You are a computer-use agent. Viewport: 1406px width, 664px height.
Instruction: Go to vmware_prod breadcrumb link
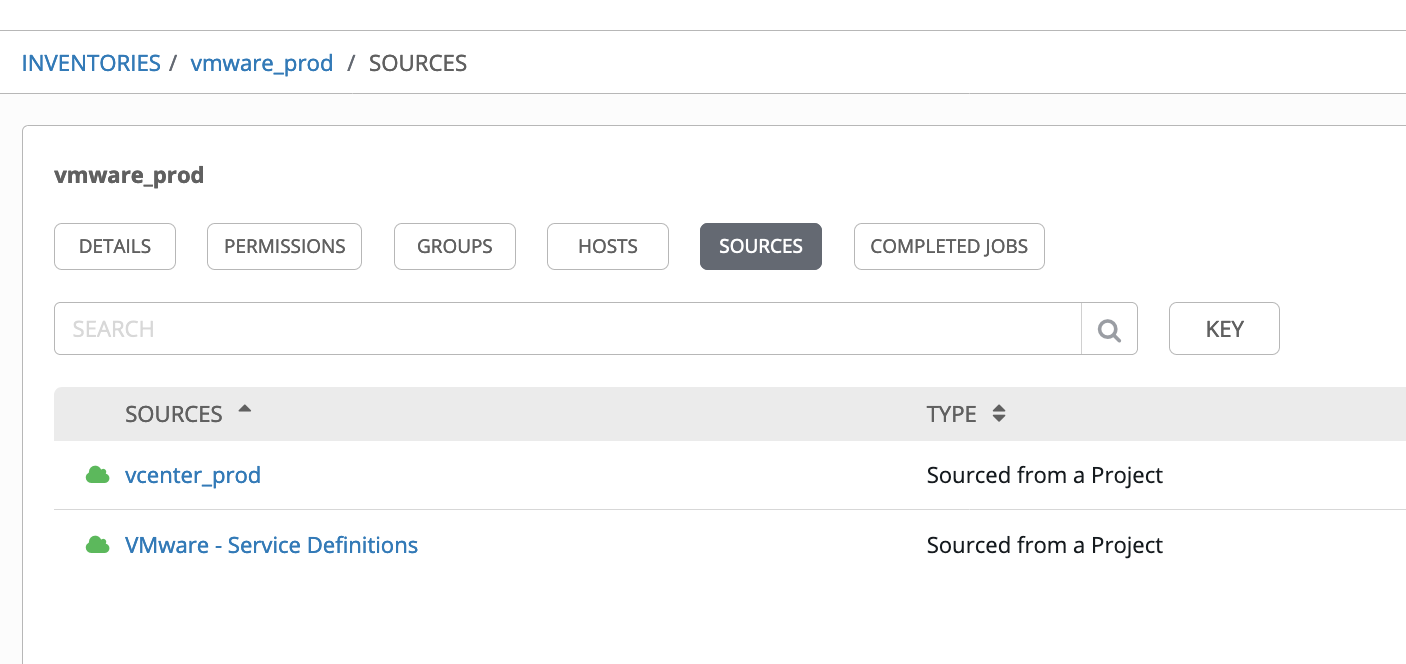262,63
